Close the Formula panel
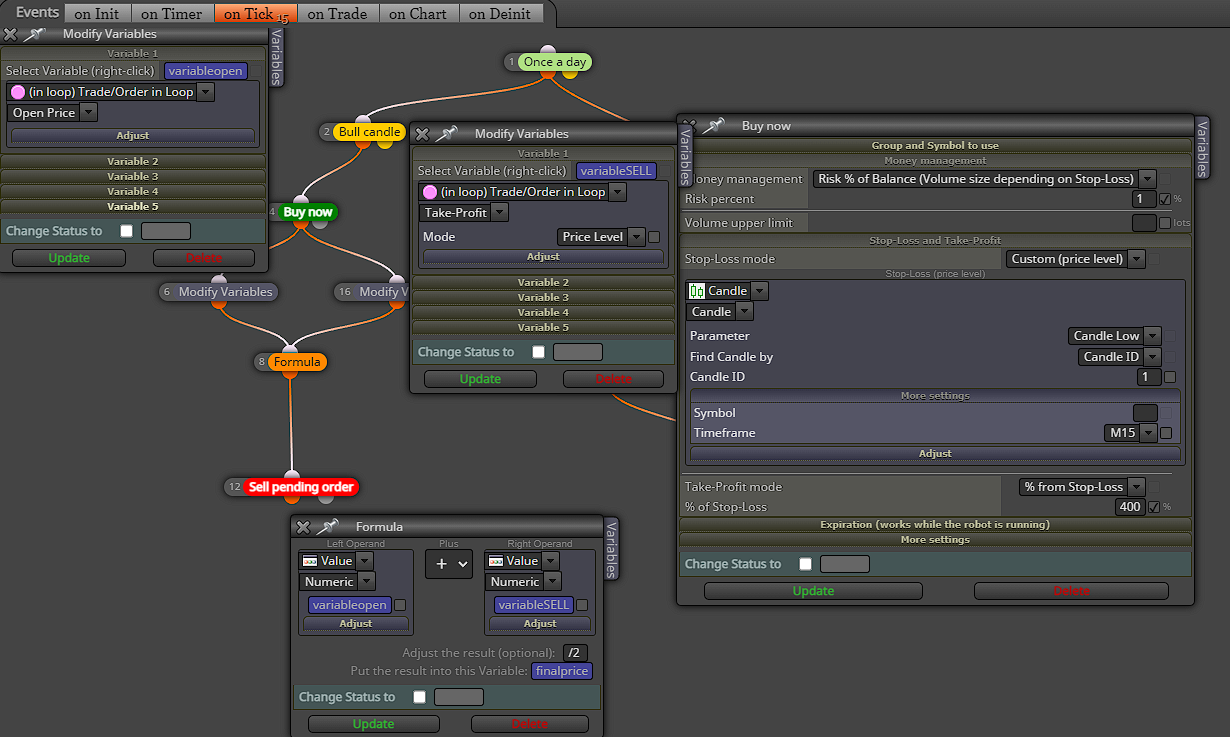The height and width of the screenshot is (737, 1230). [x=303, y=527]
